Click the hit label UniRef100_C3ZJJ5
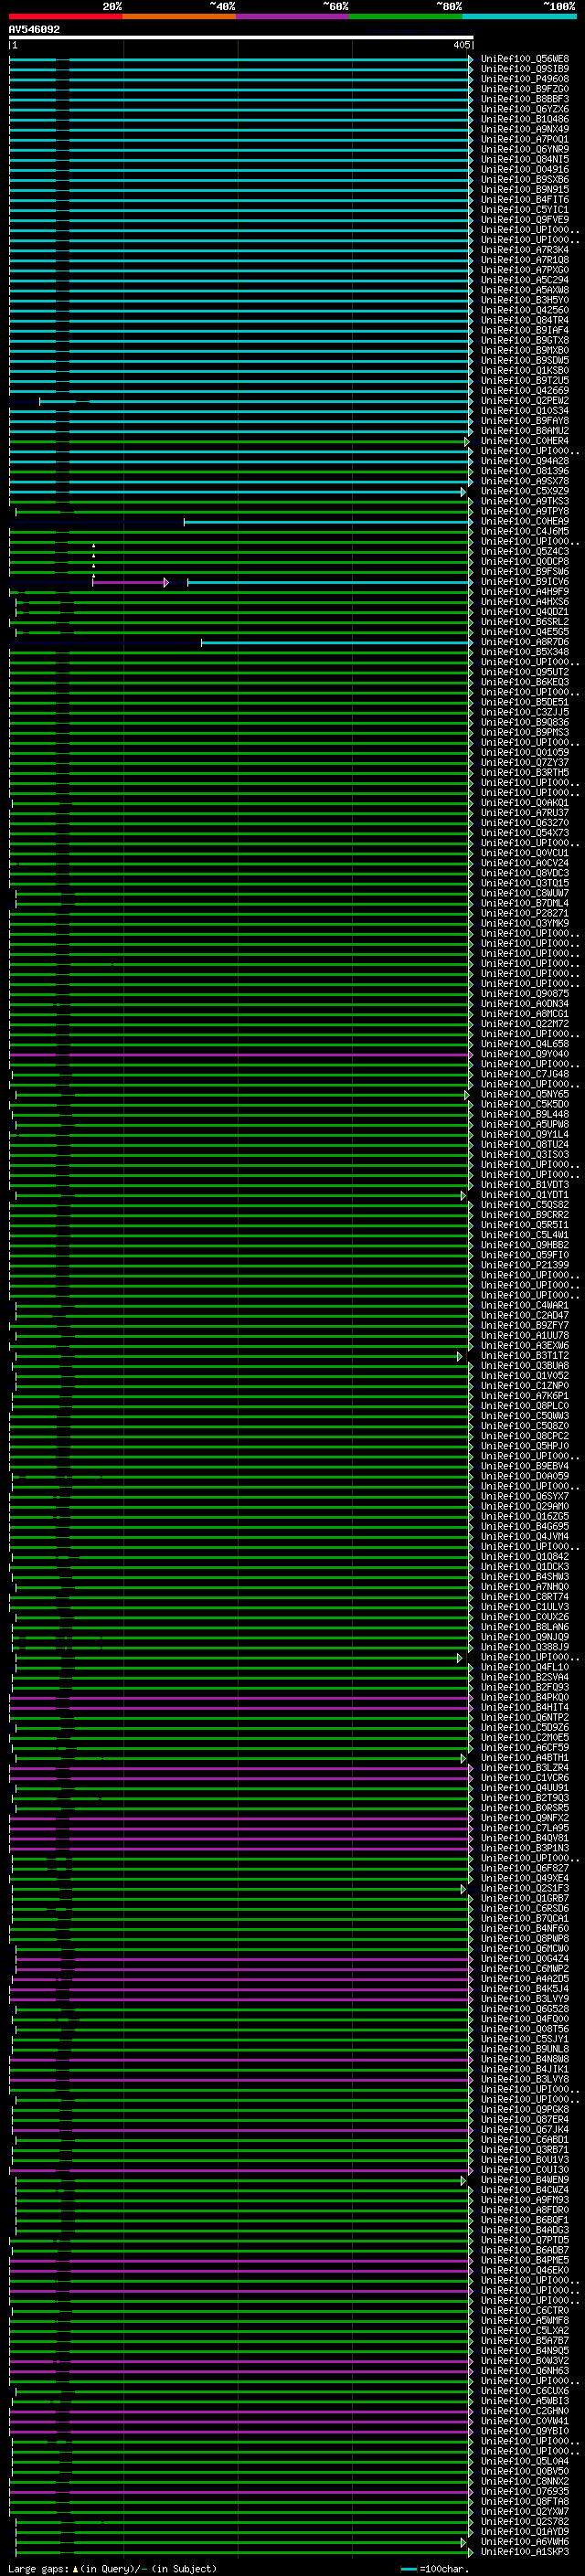Viewport: 585px width, 2576px height. coord(525,712)
